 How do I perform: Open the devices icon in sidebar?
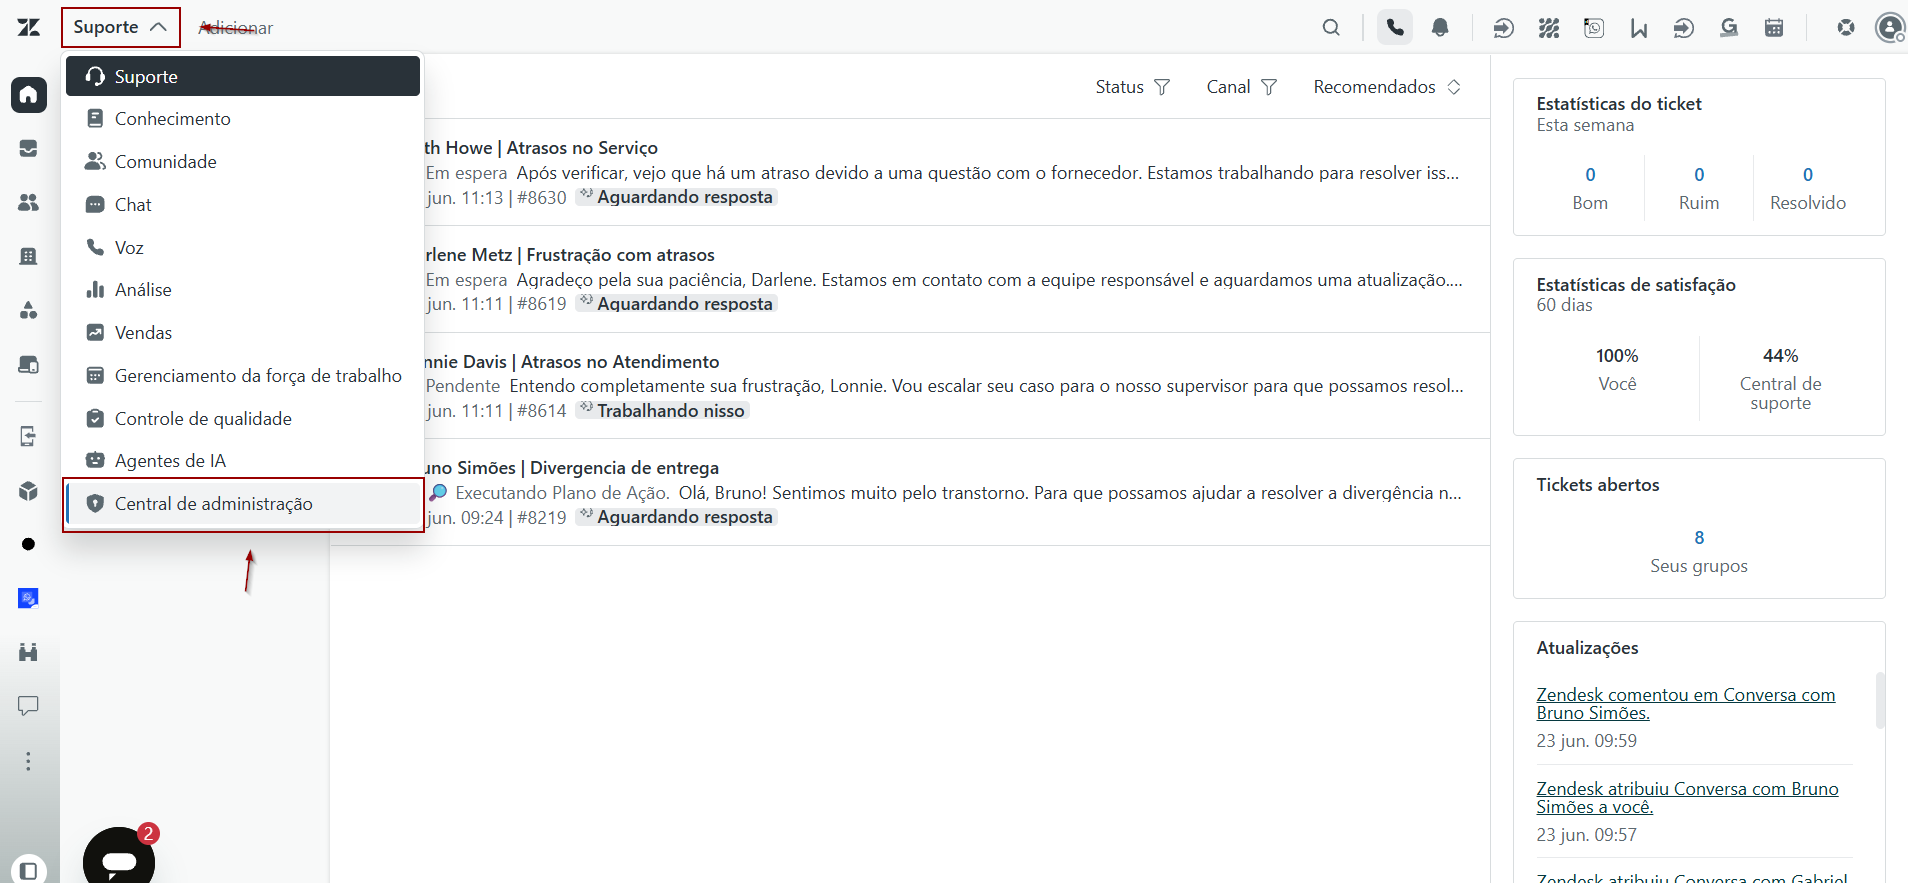29,365
